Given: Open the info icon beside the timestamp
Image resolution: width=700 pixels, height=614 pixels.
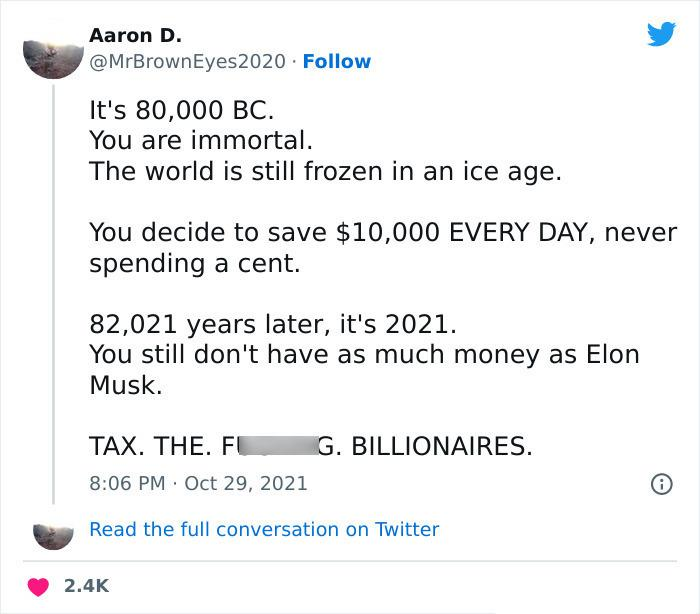Looking at the screenshot, I should tap(661, 484).
